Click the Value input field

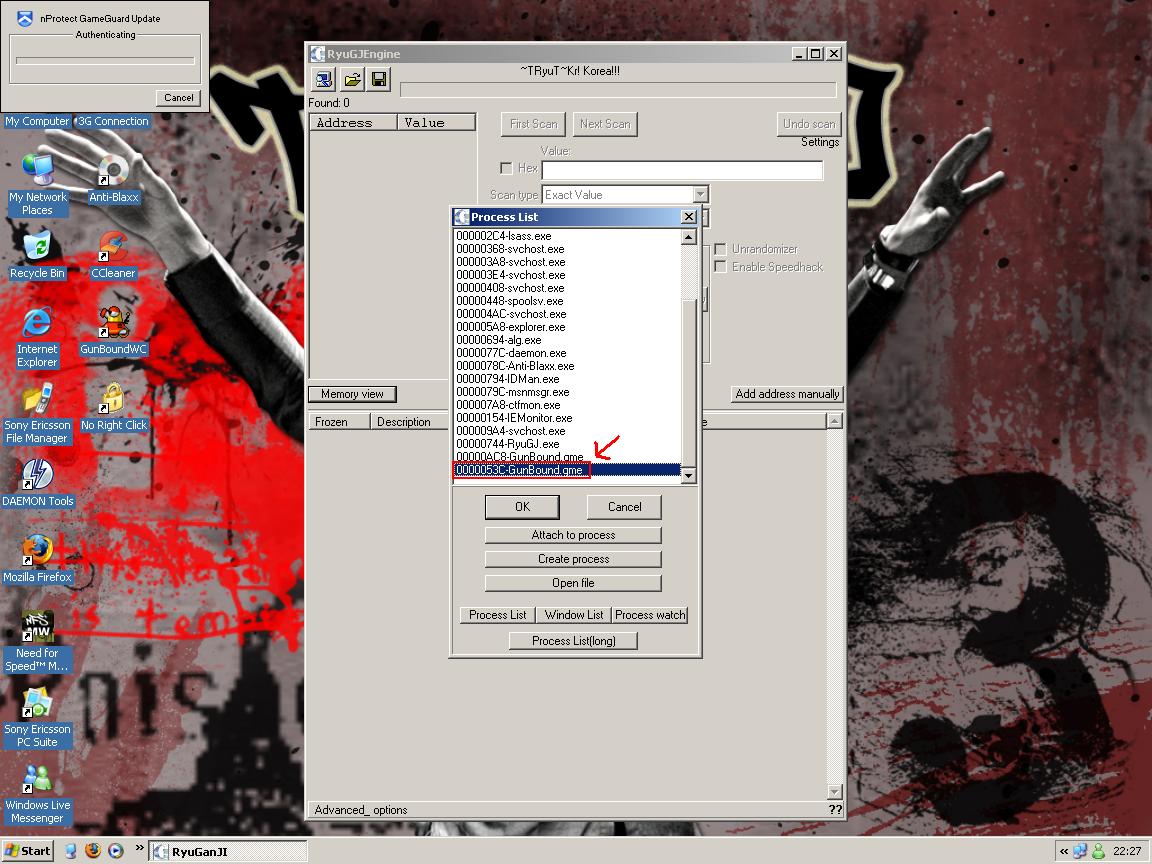pos(682,170)
